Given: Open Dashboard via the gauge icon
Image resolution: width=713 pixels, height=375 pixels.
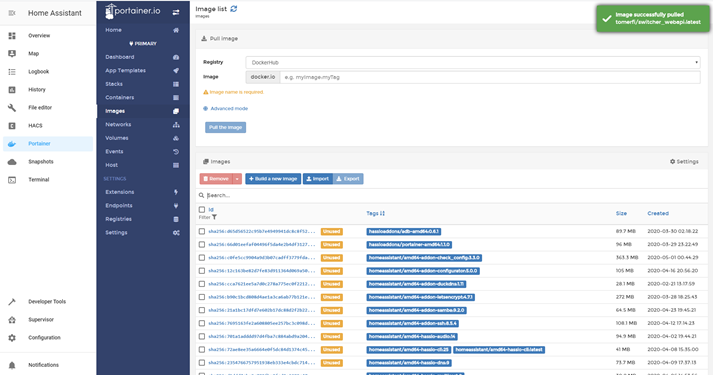Looking at the screenshot, I should coord(176,57).
